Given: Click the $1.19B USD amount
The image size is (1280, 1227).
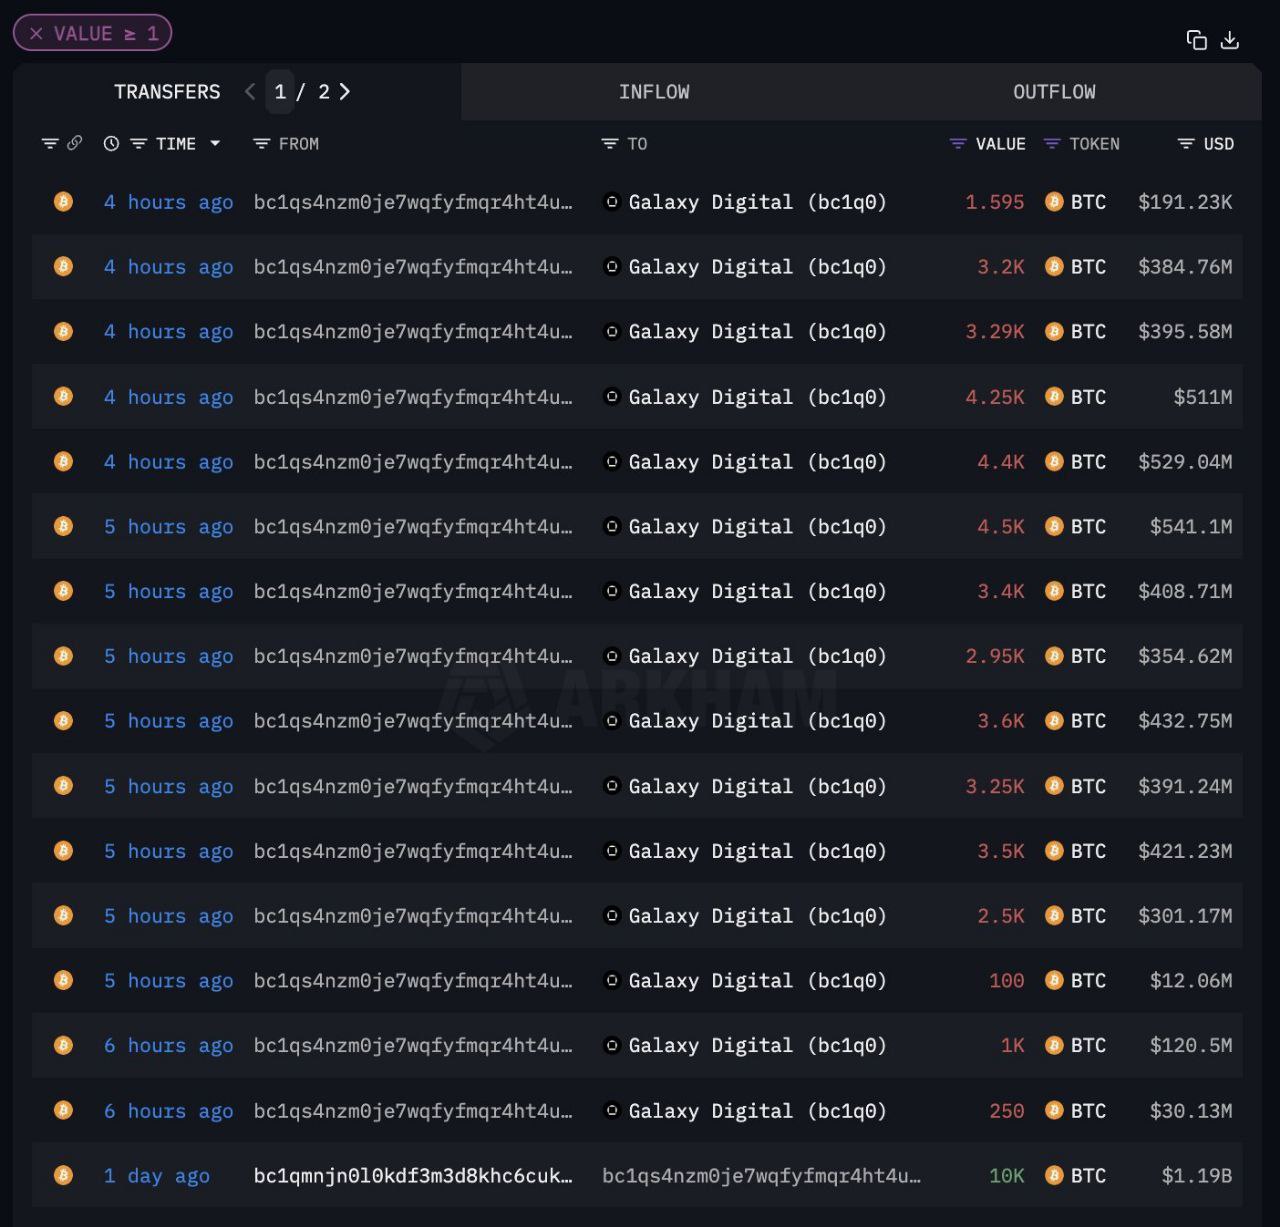Looking at the screenshot, I should [x=1197, y=1176].
